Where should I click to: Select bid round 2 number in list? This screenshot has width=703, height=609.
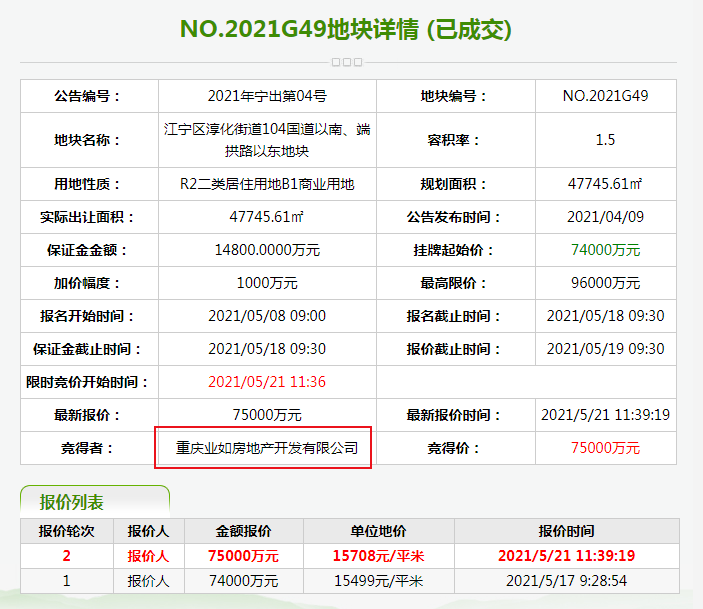[x=67, y=556]
